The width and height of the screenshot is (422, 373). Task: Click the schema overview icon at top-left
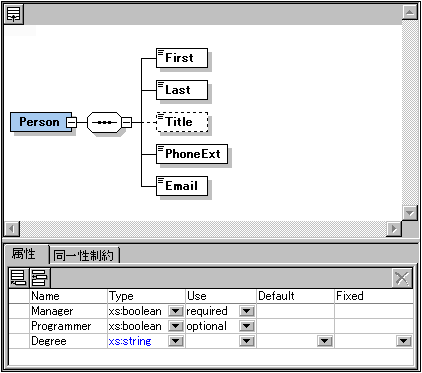pyautogui.click(x=14, y=14)
